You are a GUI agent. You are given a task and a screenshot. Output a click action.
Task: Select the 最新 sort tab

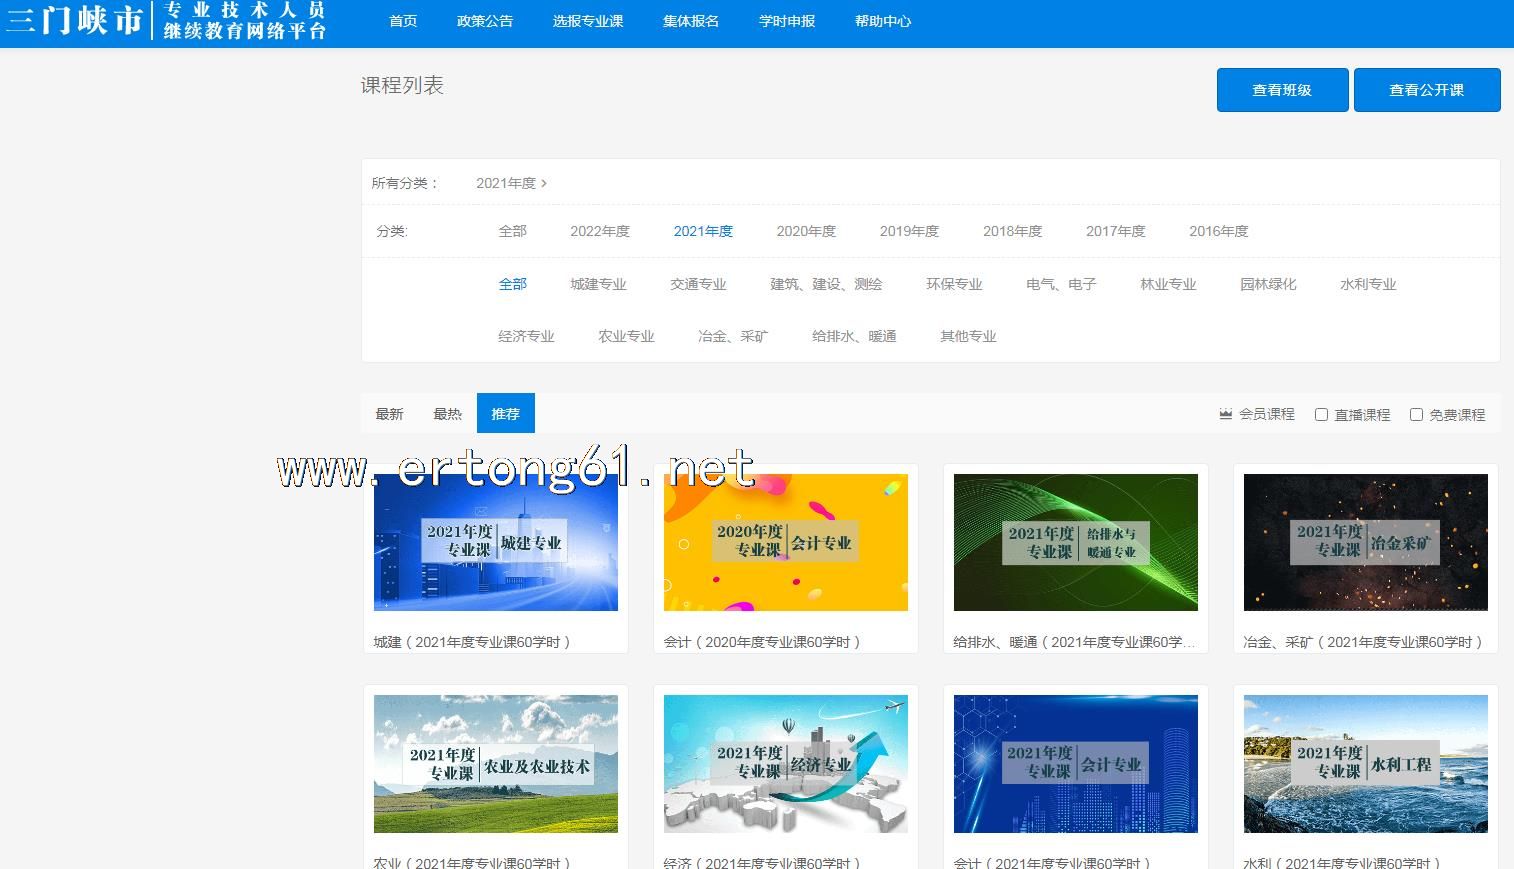[x=389, y=414]
